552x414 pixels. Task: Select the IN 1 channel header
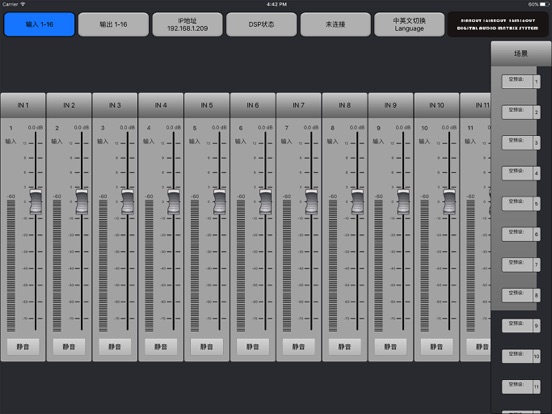tap(23, 105)
